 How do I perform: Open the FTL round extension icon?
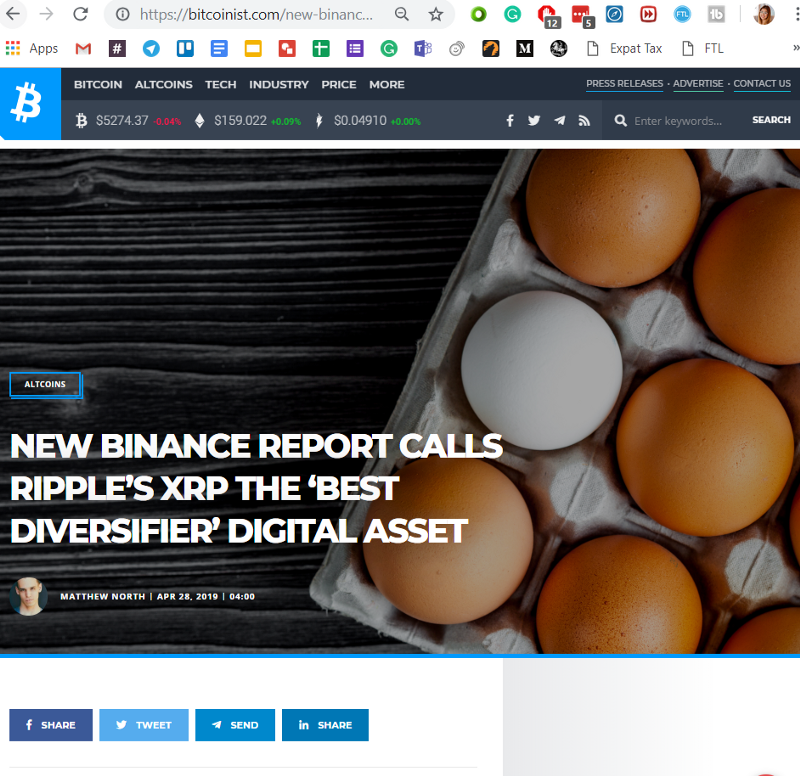pos(682,14)
